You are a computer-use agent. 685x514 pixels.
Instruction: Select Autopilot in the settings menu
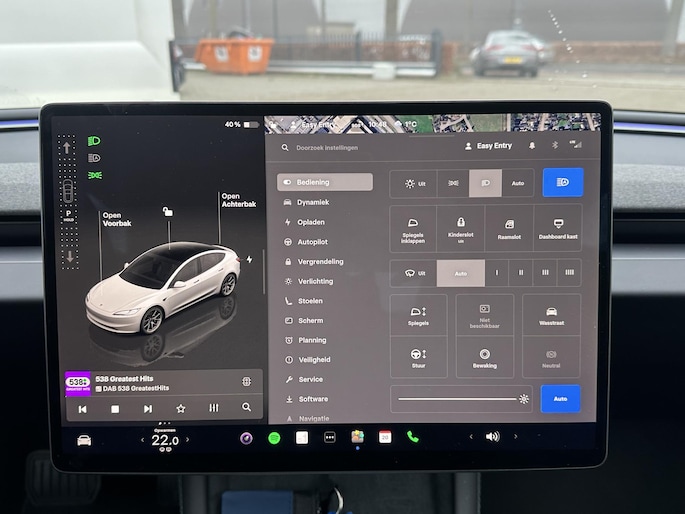coord(312,242)
